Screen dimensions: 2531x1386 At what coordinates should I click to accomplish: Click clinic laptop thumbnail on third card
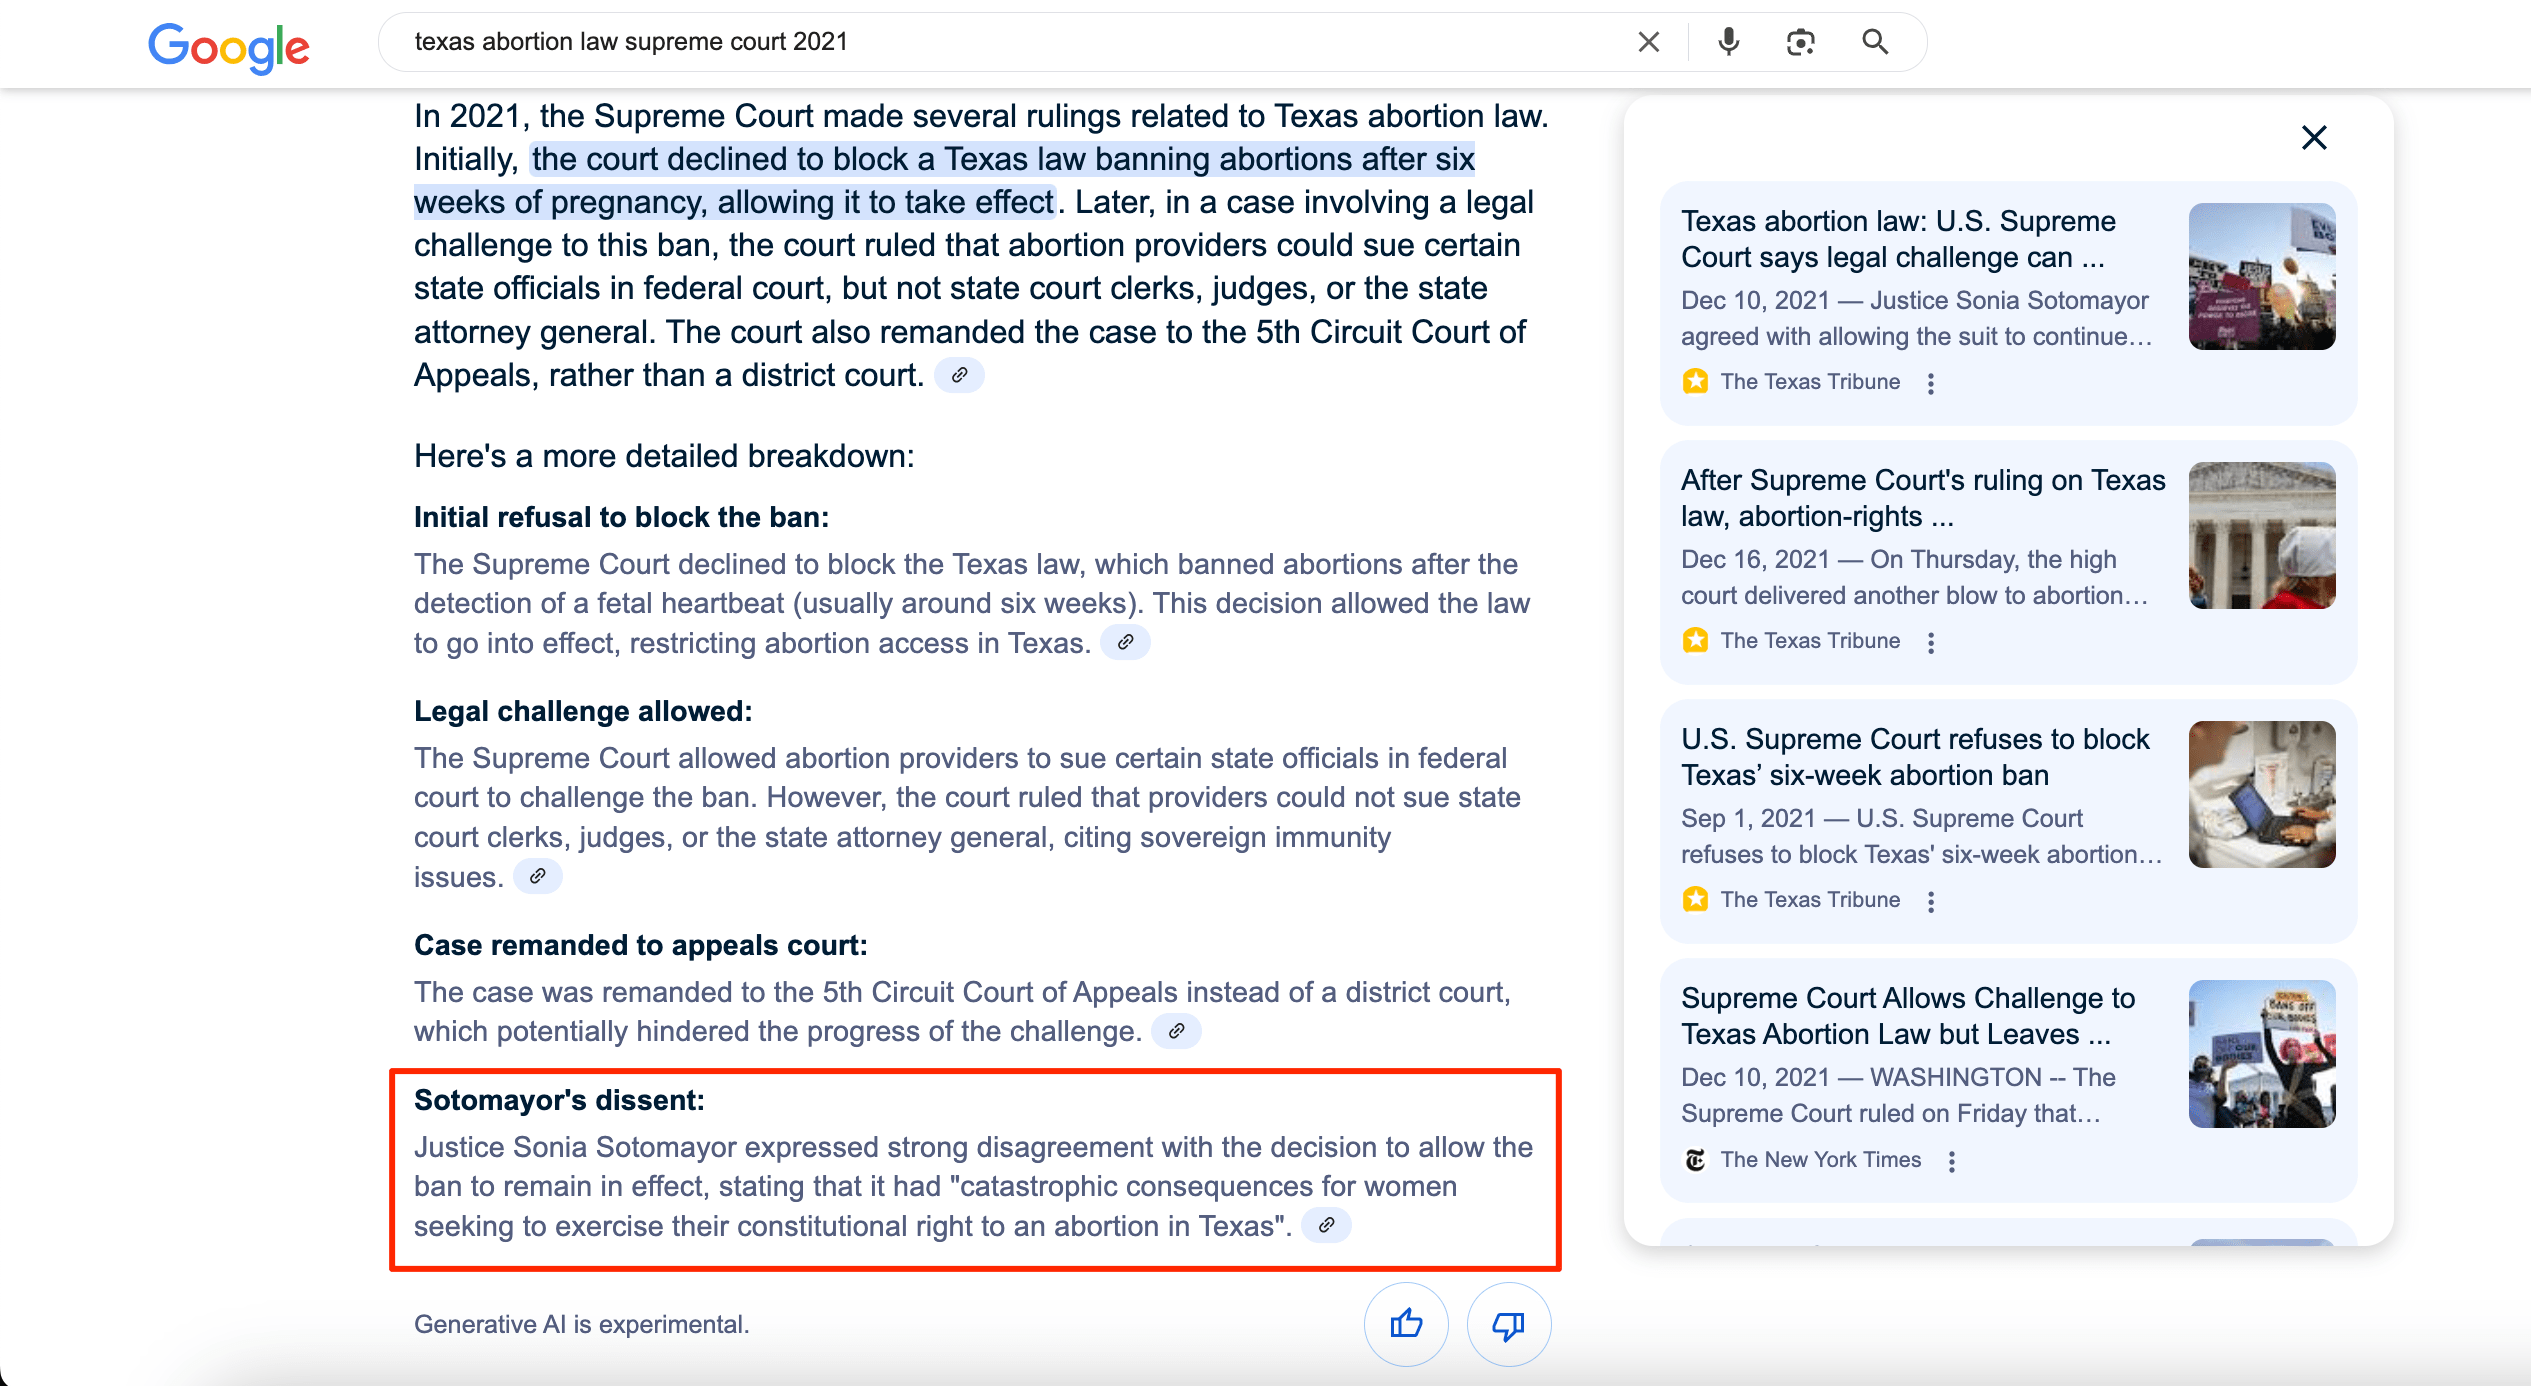click(2262, 795)
